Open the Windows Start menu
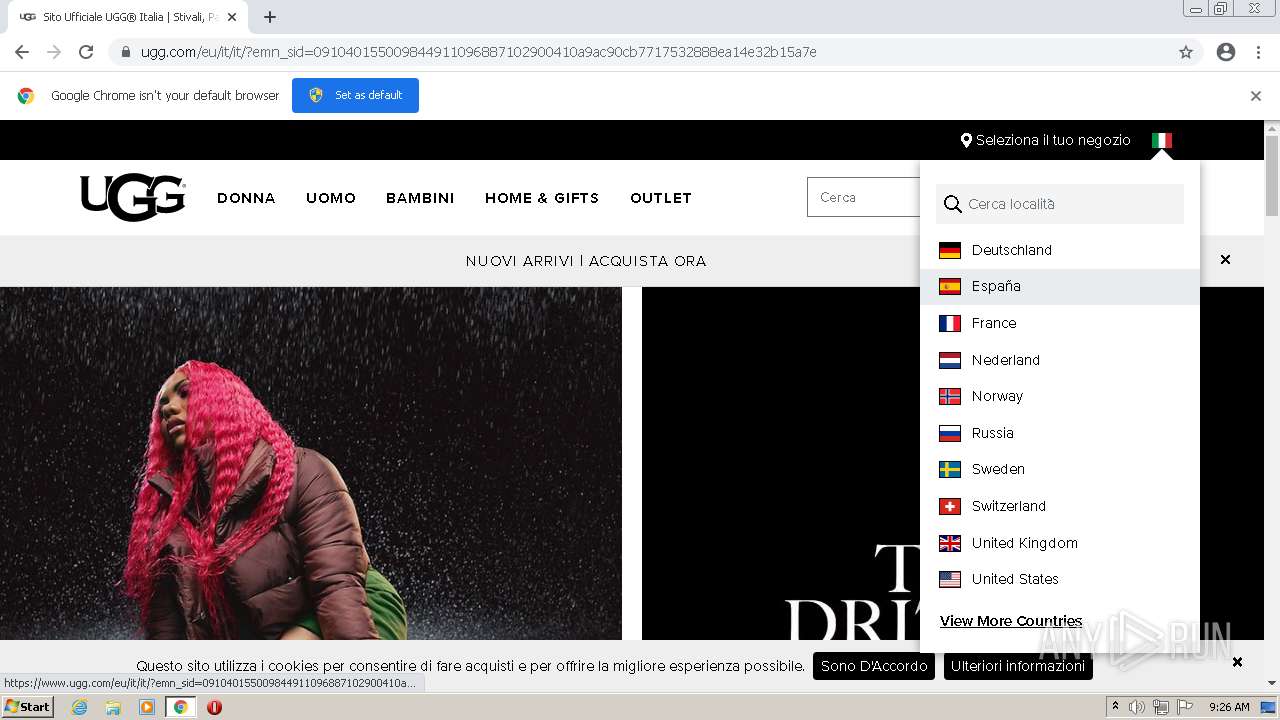This screenshot has width=1280, height=720. (28, 707)
